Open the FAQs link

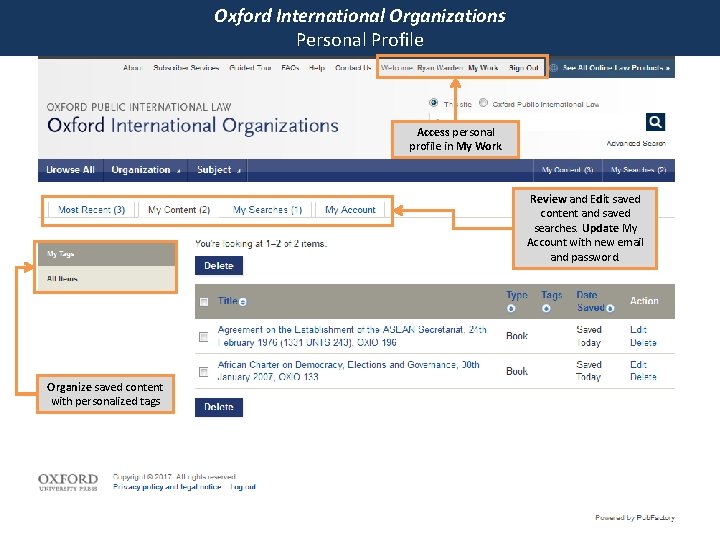click(x=290, y=68)
